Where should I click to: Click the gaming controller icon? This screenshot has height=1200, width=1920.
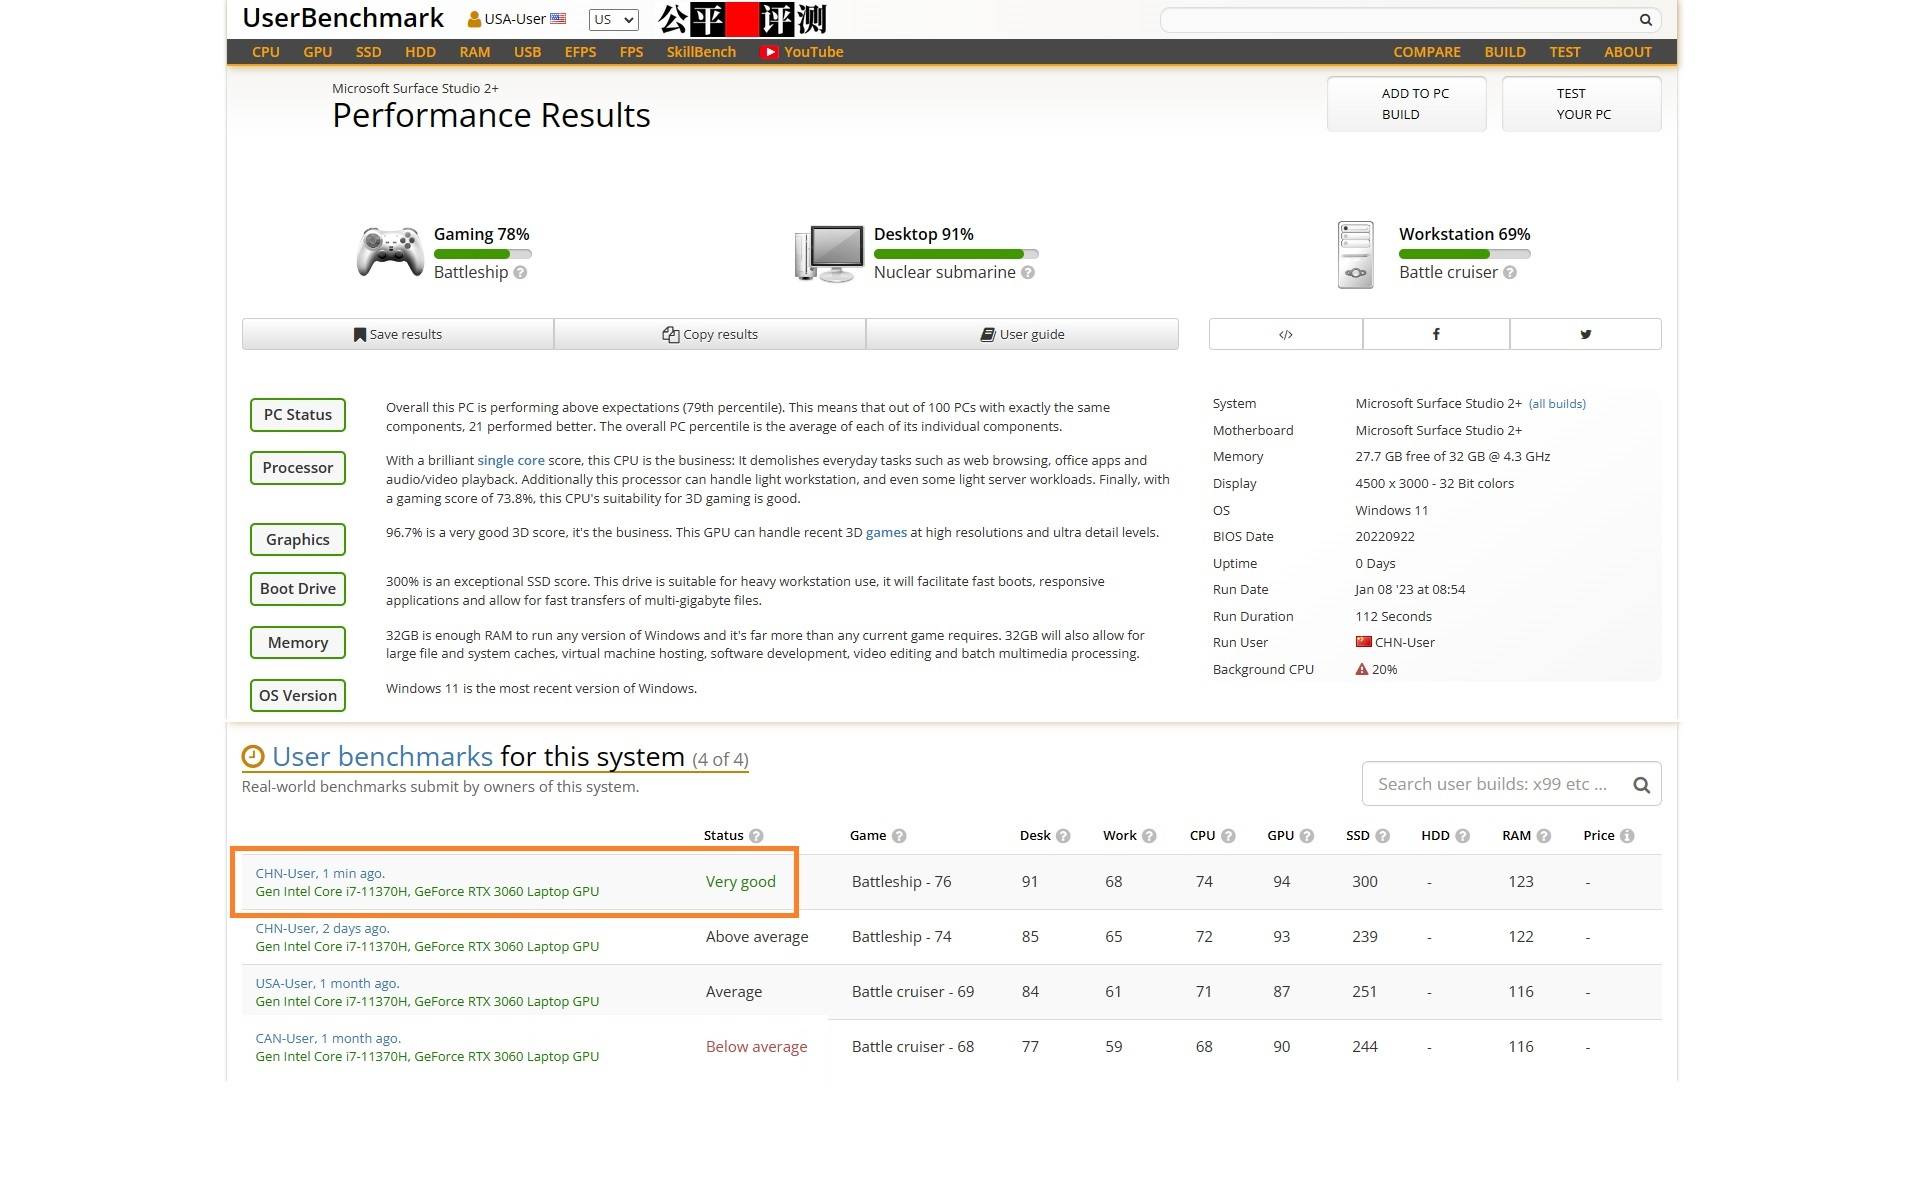click(x=389, y=251)
